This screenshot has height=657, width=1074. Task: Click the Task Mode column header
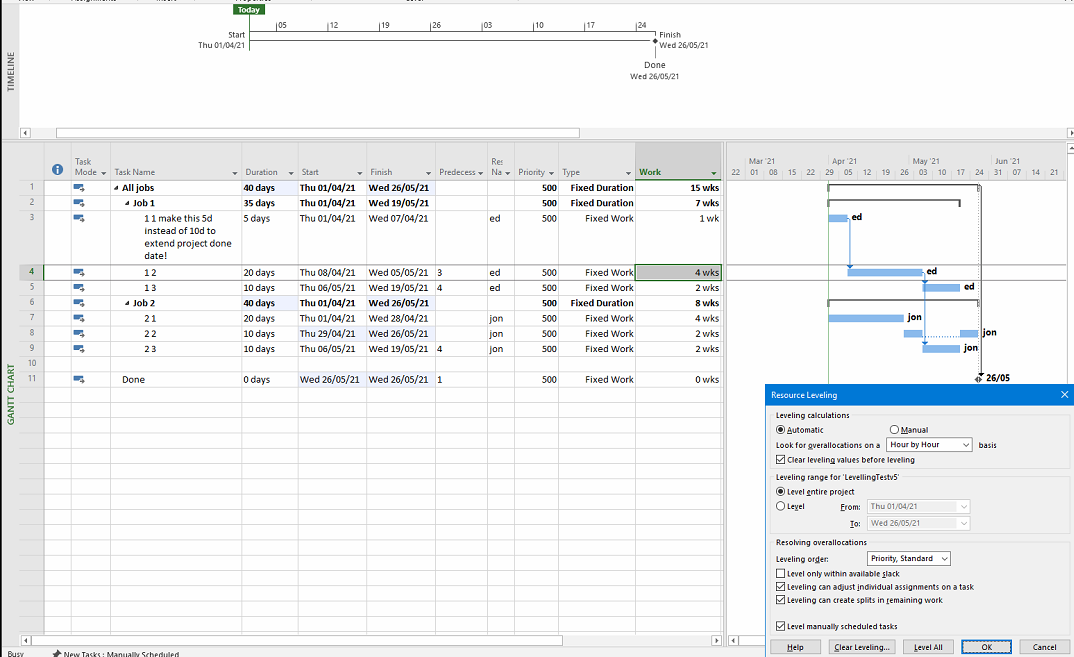[x=90, y=163]
